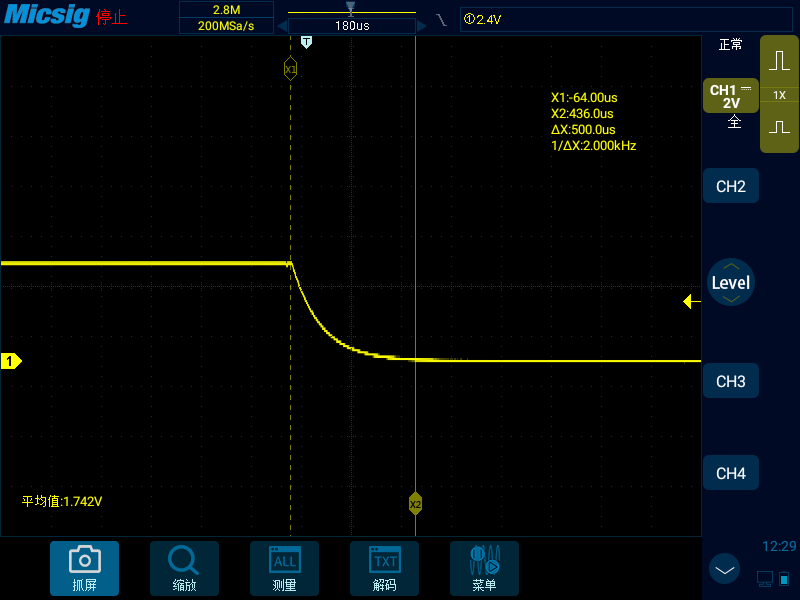Open the CH1 2V channel settings
The width and height of the screenshot is (800, 600).
[x=731, y=96]
